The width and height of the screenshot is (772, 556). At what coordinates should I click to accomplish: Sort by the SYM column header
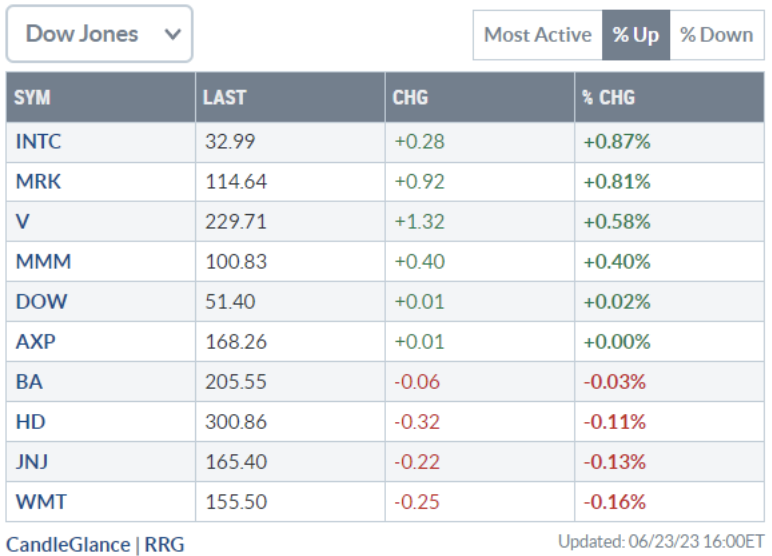coord(33,98)
